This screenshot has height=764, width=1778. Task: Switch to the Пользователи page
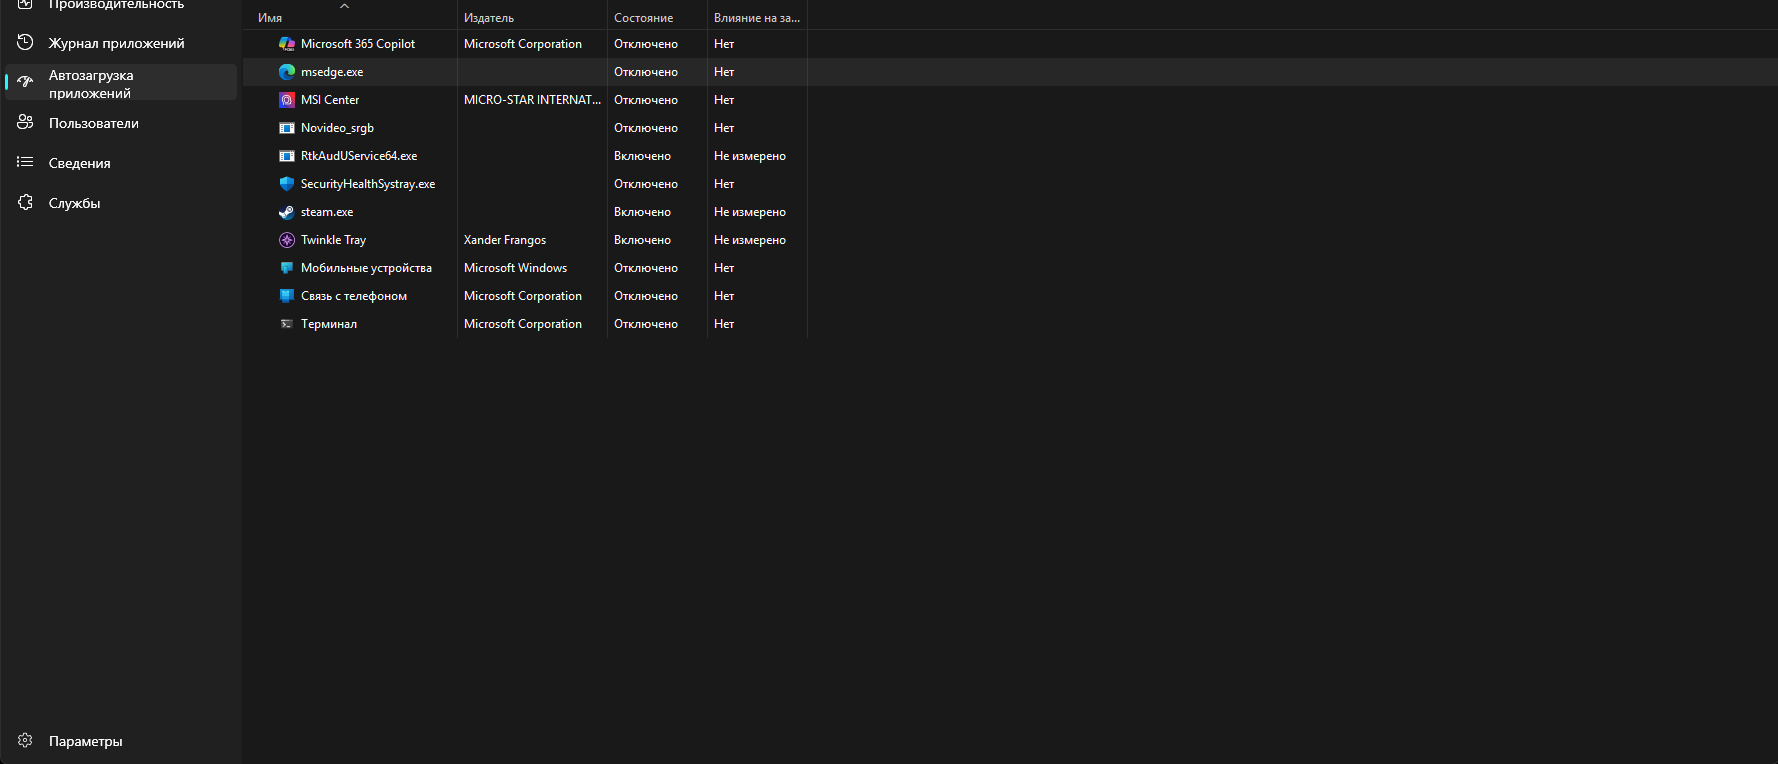(121, 123)
